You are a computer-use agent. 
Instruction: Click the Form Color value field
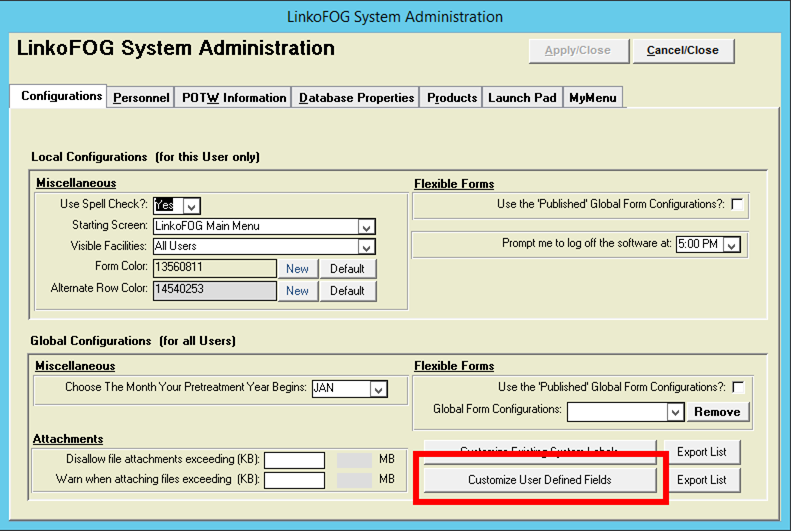(x=214, y=268)
